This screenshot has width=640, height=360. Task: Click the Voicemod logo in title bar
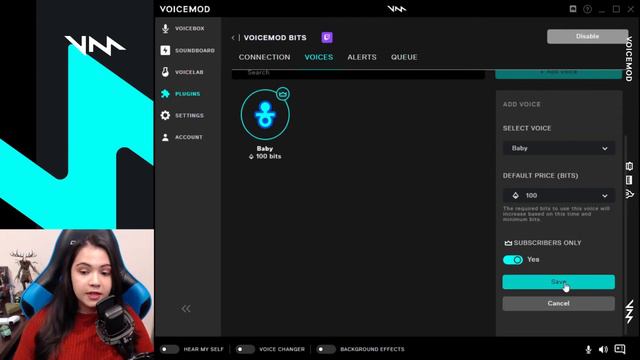397,9
